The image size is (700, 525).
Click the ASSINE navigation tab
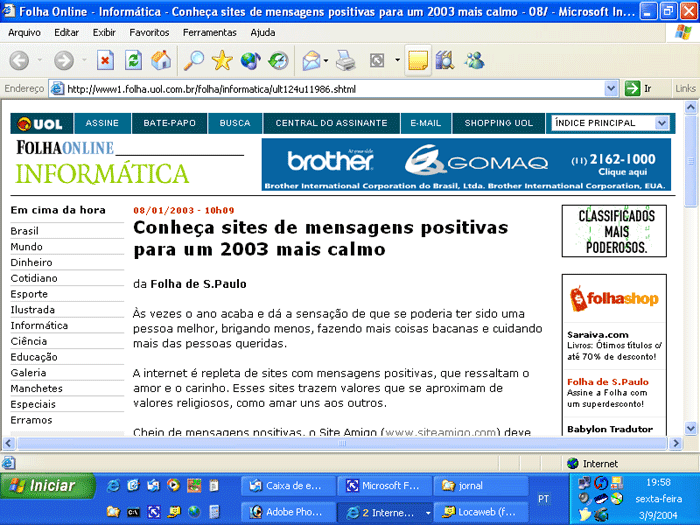tap(102, 123)
